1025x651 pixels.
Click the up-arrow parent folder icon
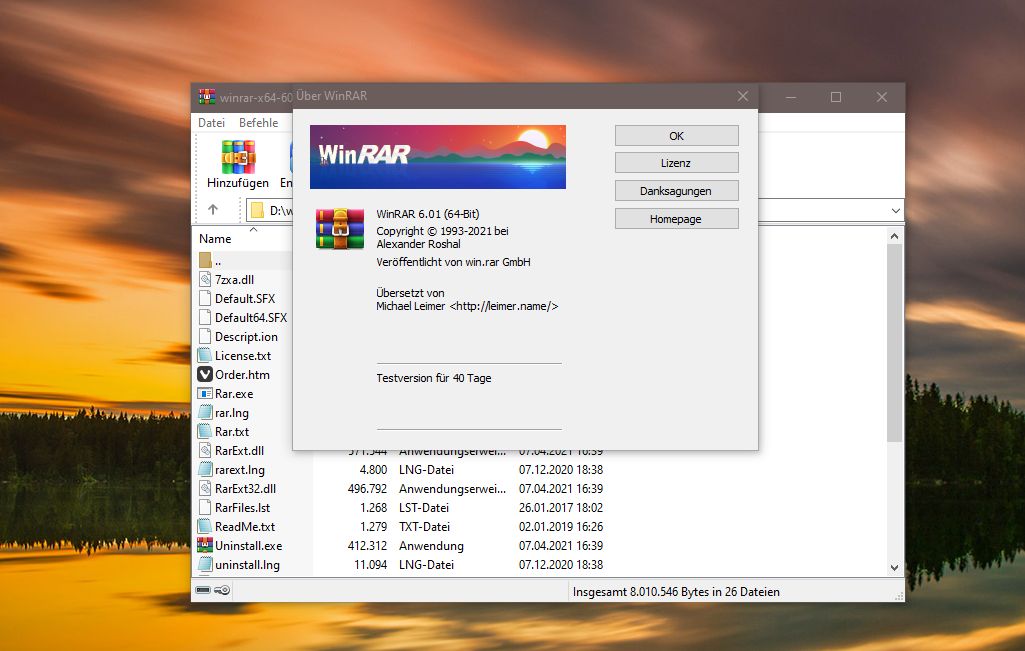pyautogui.click(x=213, y=210)
